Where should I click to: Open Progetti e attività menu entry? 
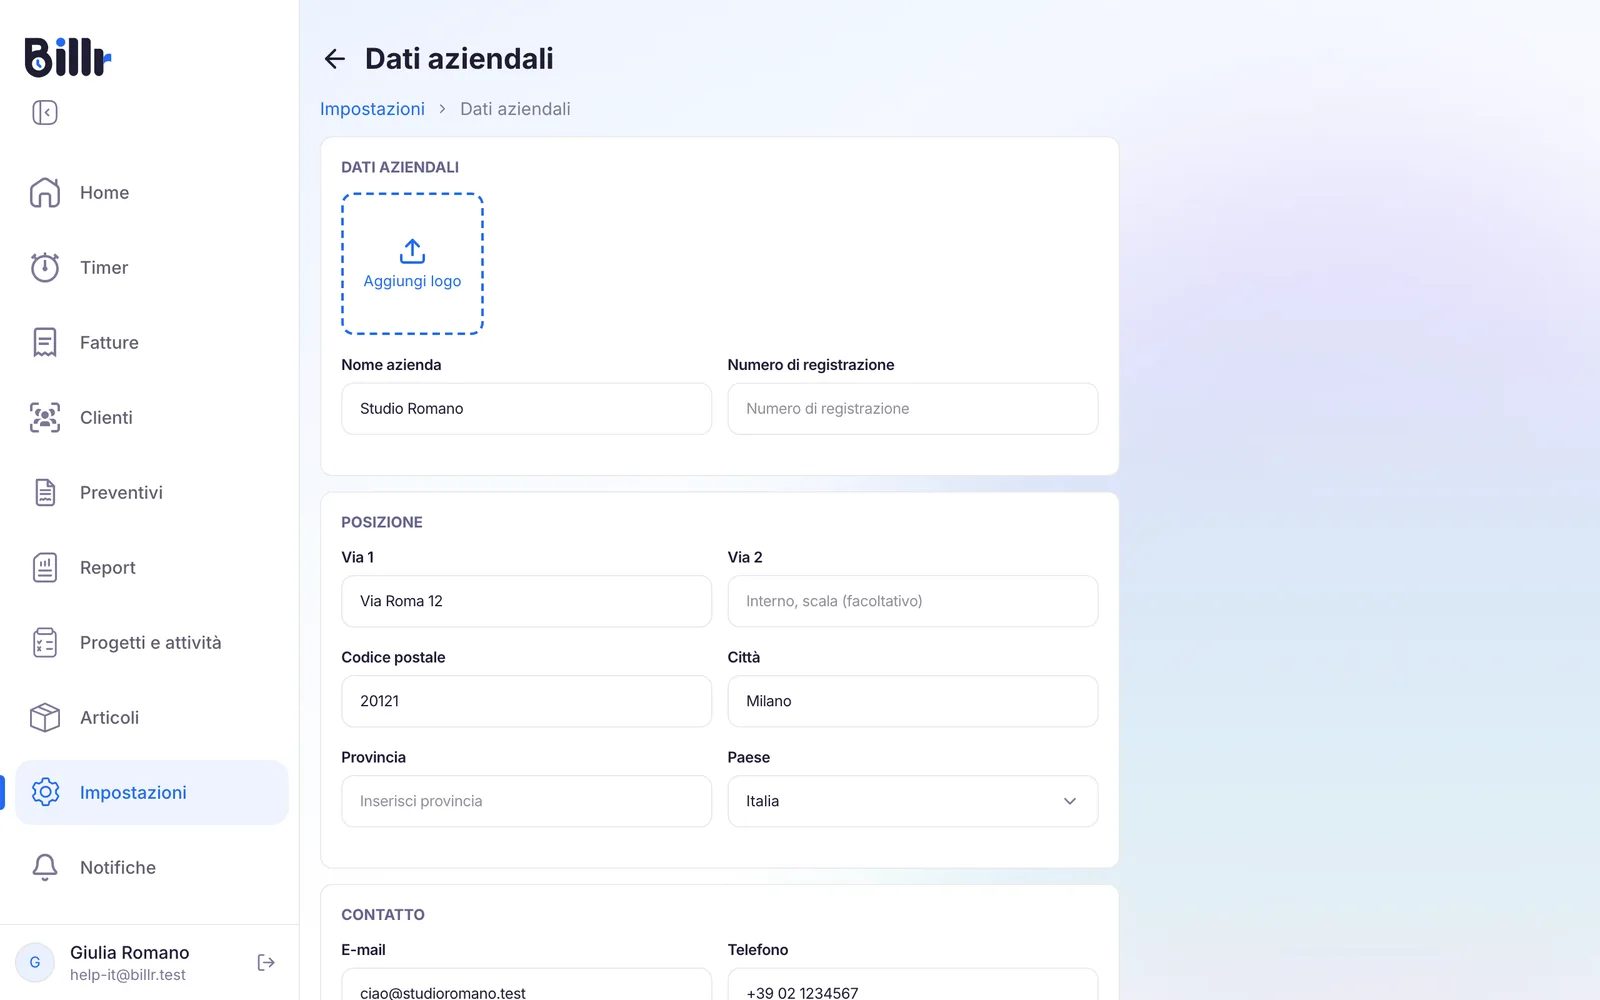(152, 642)
